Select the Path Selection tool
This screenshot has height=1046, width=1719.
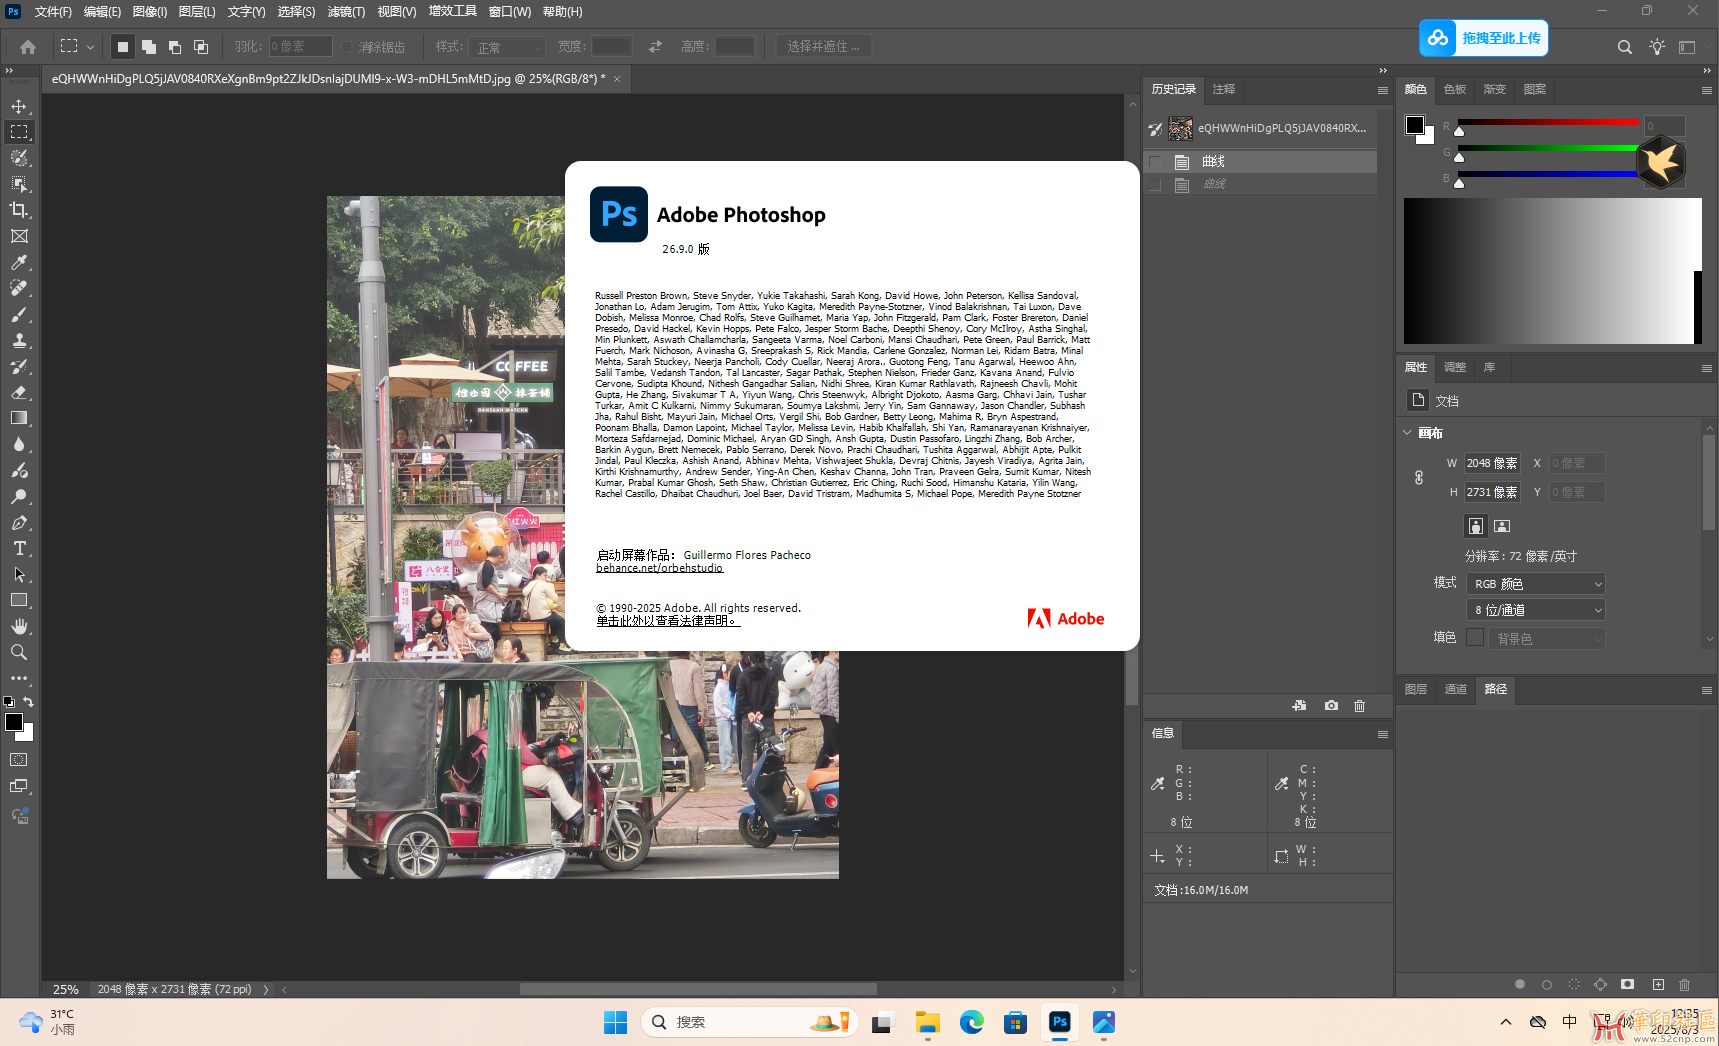point(19,574)
